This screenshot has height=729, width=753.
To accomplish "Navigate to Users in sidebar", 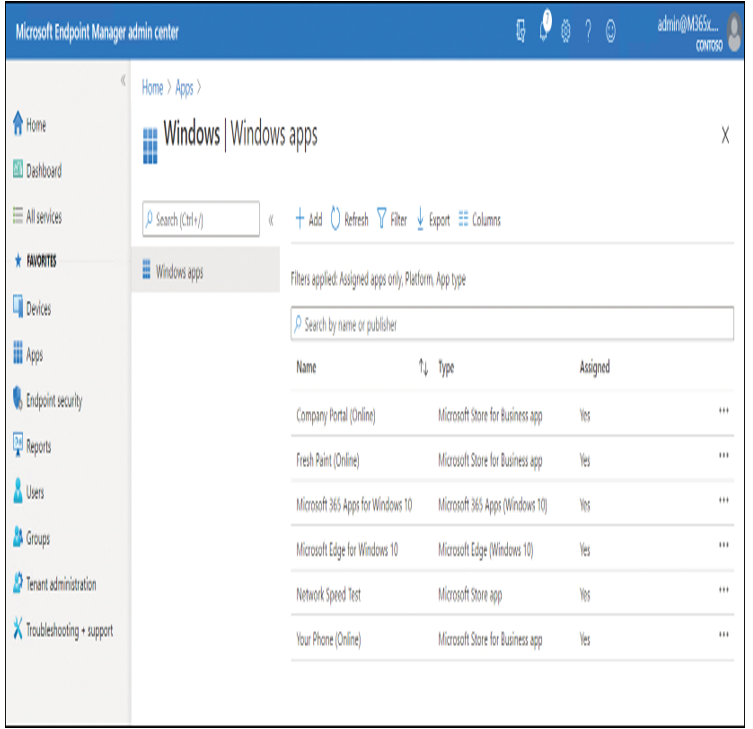I will [28, 492].
